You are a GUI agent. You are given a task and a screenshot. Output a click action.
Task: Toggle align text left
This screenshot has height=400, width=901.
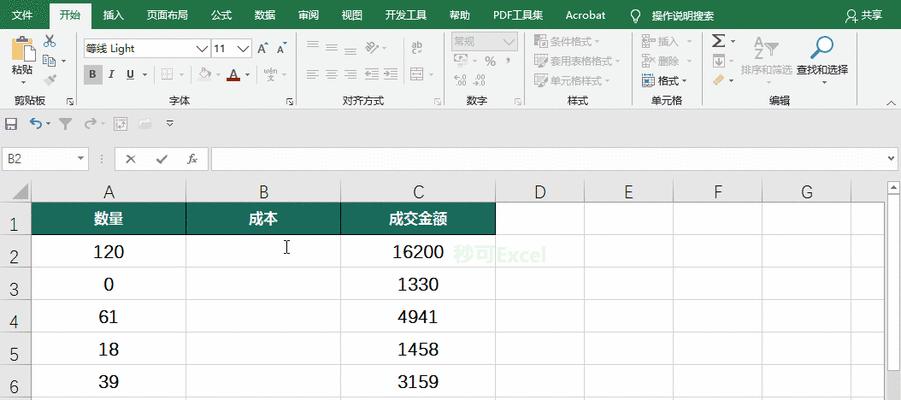pos(312,74)
